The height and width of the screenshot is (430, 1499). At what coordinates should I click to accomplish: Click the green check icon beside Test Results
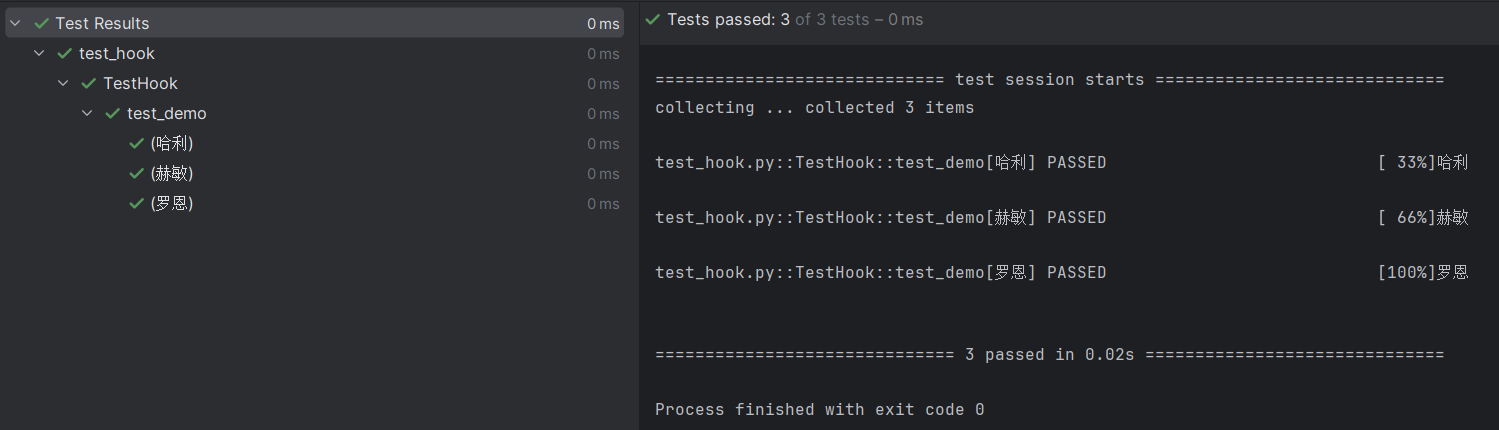[41, 23]
